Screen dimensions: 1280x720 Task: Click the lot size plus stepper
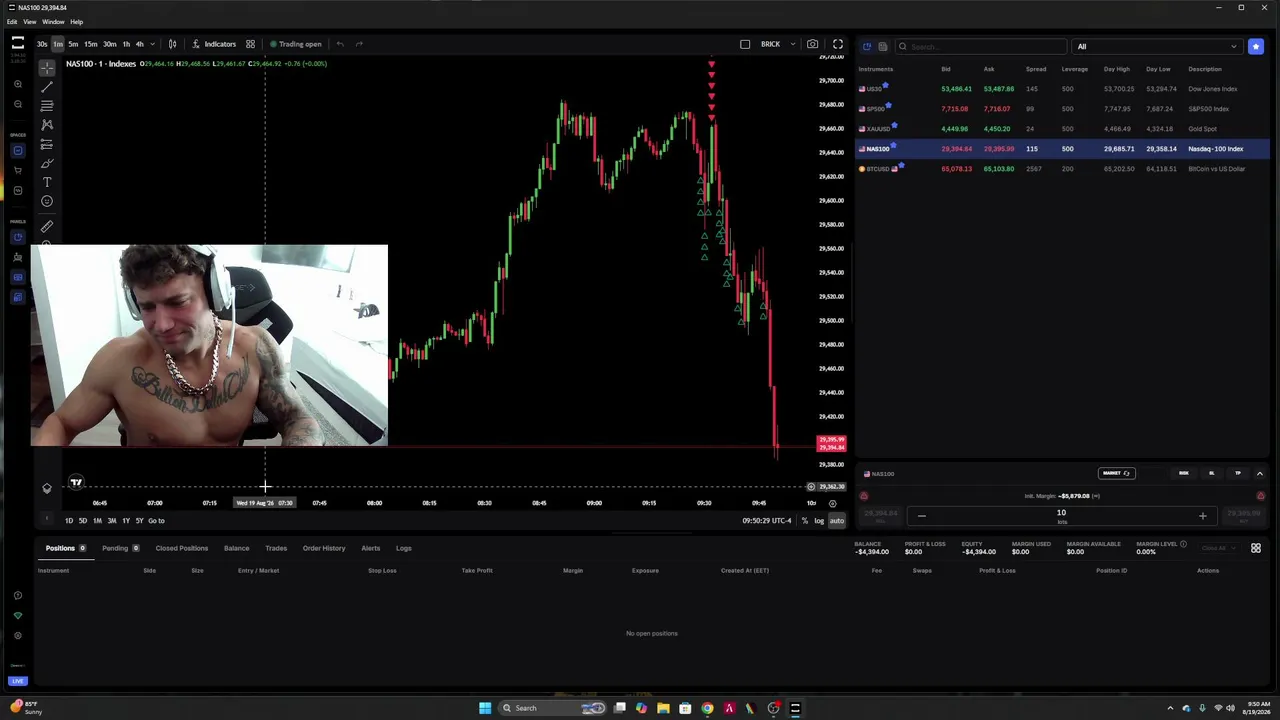tap(1202, 516)
